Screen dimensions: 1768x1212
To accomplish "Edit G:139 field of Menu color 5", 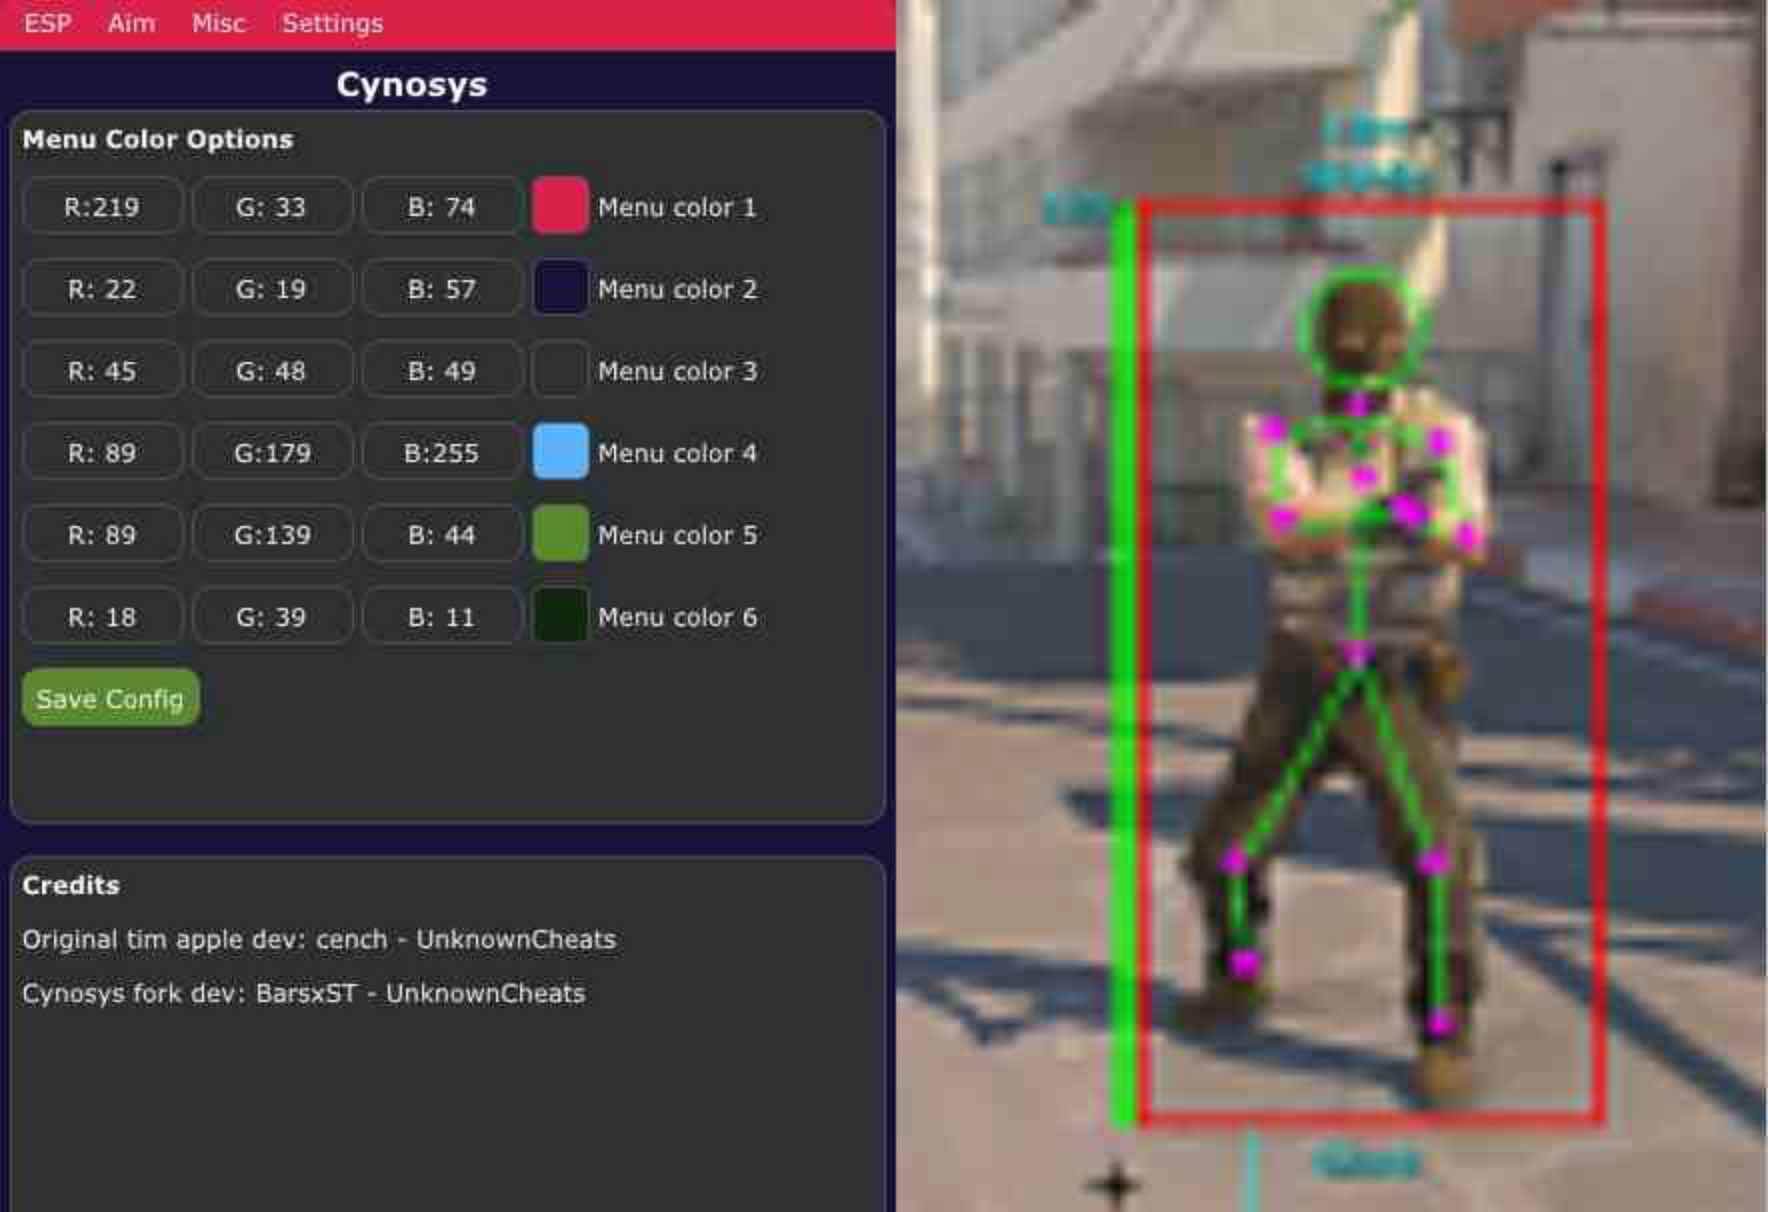I will tap(271, 535).
